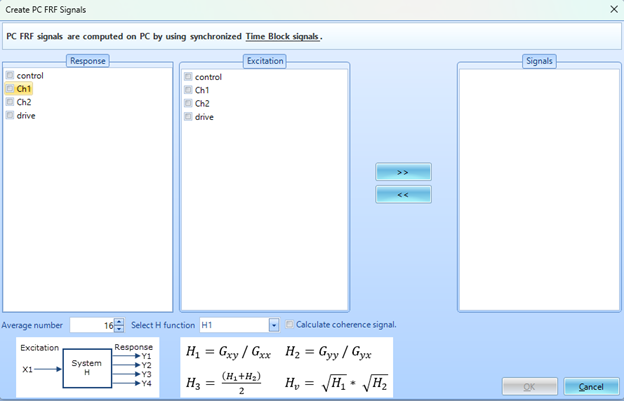This screenshot has height=401, width=624.
Task: Check the drive checkbox in Response list
Action: (10, 115)
